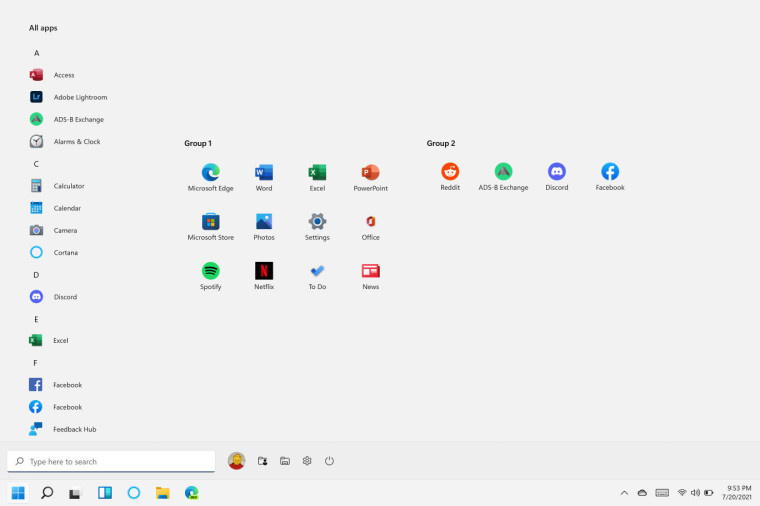Click the letter E section header
Screen dimensions: 760x506
36,319
